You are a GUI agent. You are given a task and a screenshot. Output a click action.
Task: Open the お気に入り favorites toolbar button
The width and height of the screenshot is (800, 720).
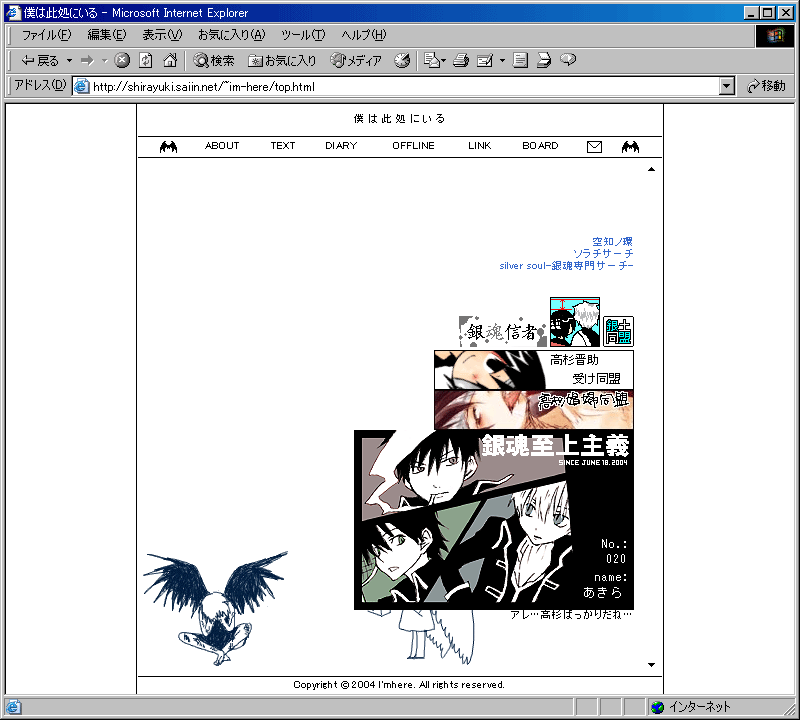pyautogui.click(x=282, y=61)
